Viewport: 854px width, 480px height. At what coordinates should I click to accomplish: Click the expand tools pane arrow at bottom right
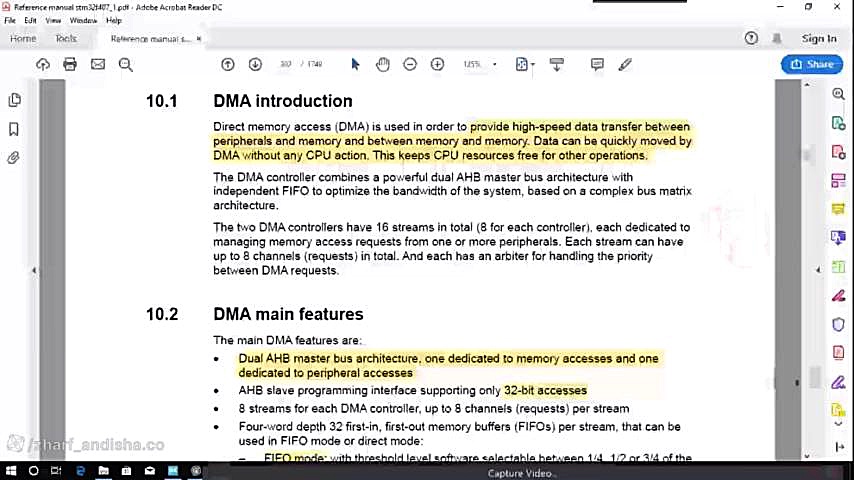[x=839, y=447]
